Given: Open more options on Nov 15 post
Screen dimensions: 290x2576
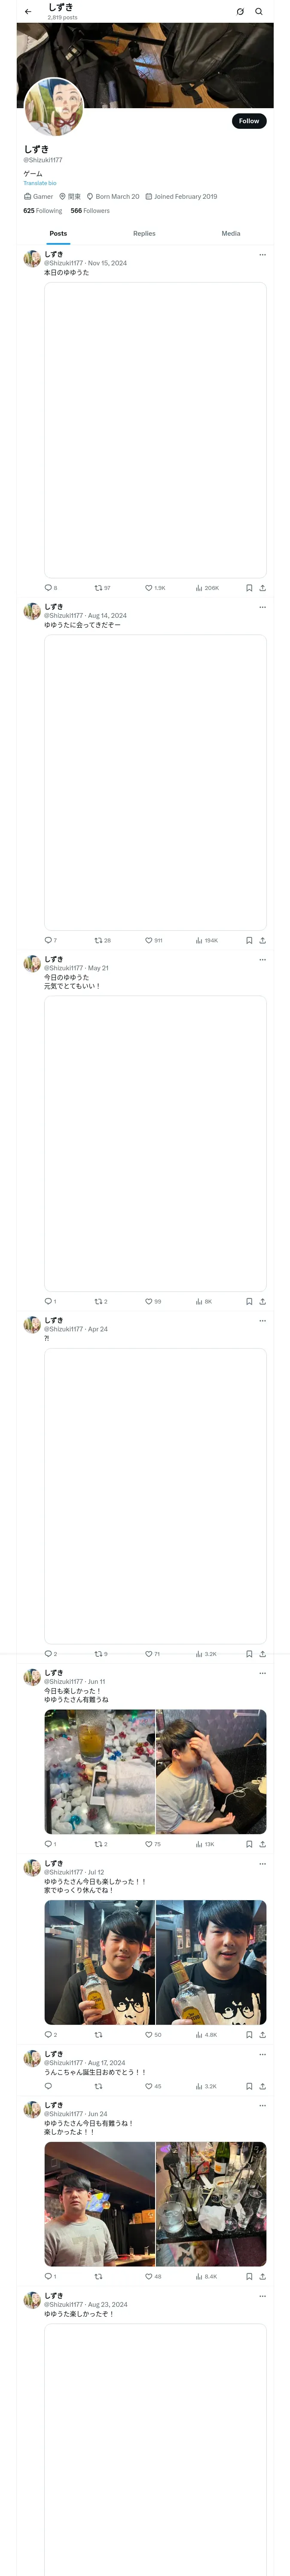Looking at the screenshot, I should (x=263, y=255).
